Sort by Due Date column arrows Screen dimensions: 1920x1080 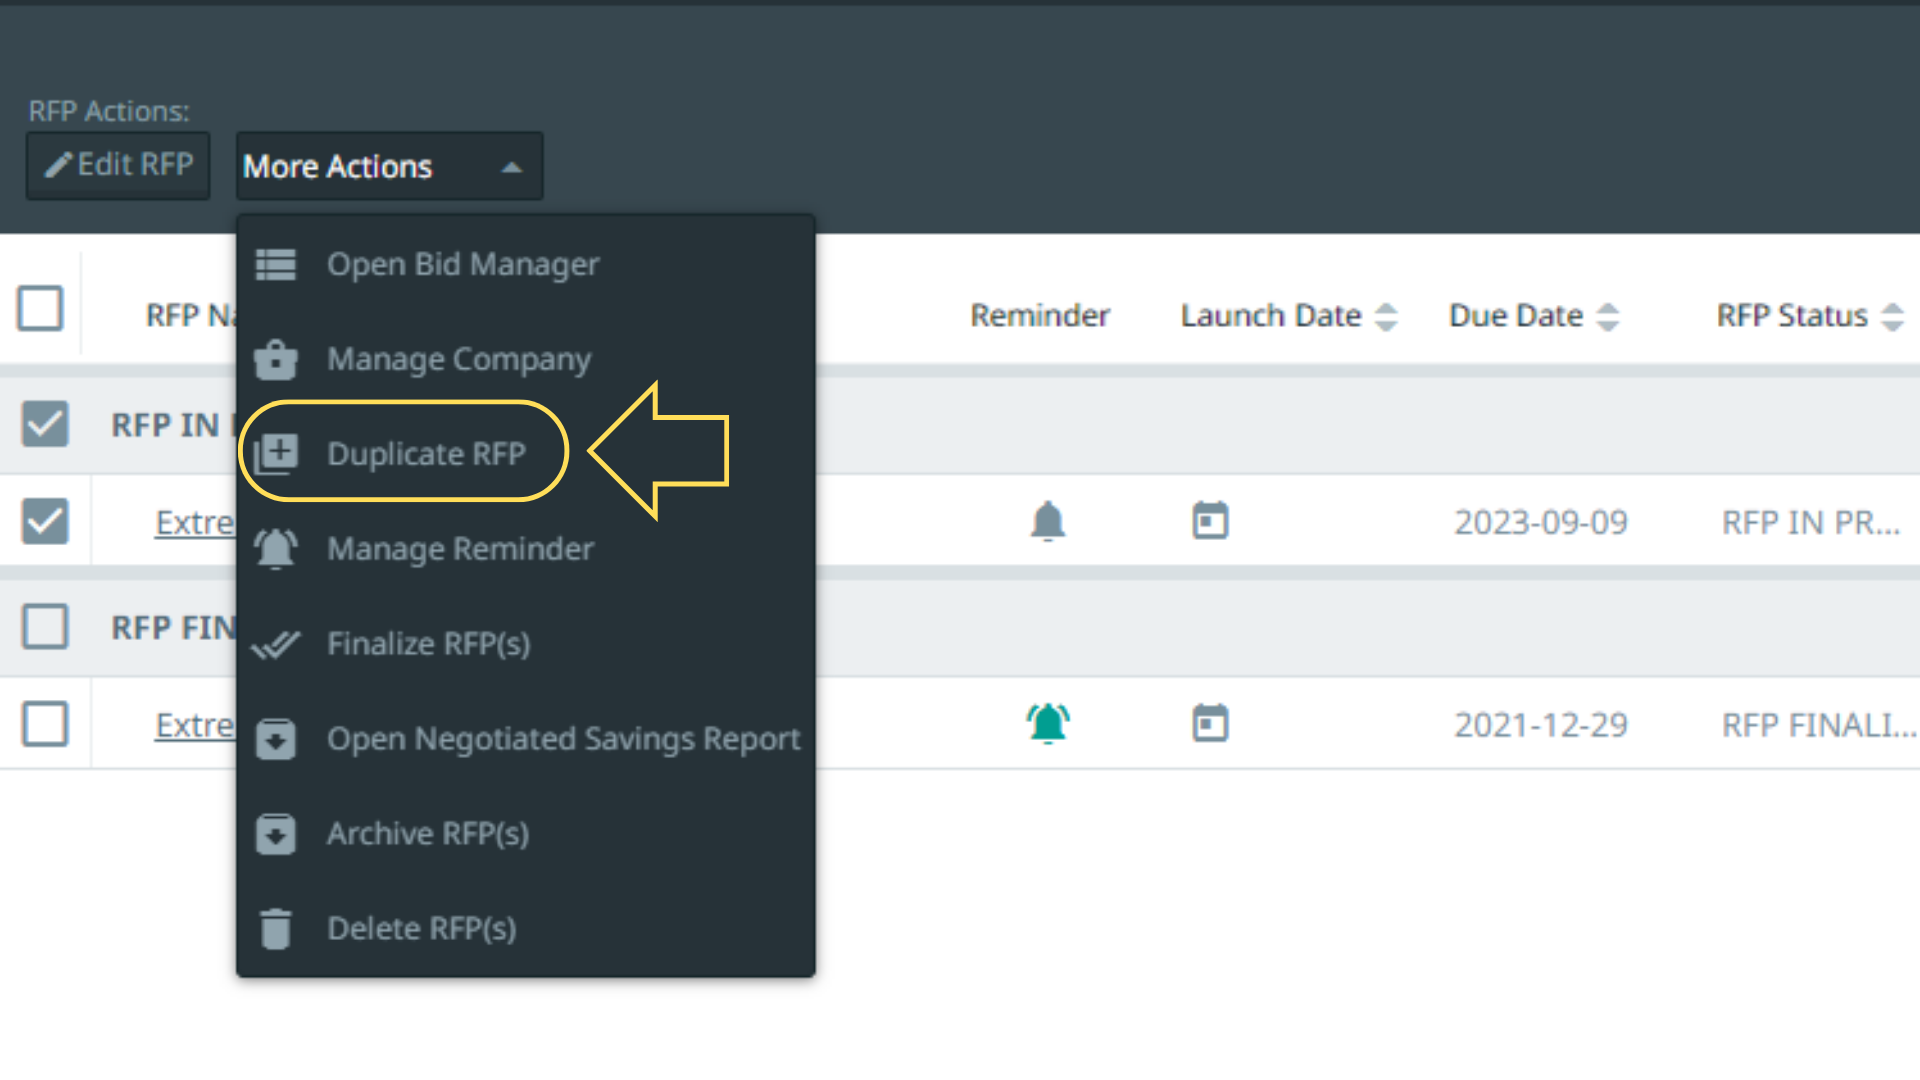1607,317
